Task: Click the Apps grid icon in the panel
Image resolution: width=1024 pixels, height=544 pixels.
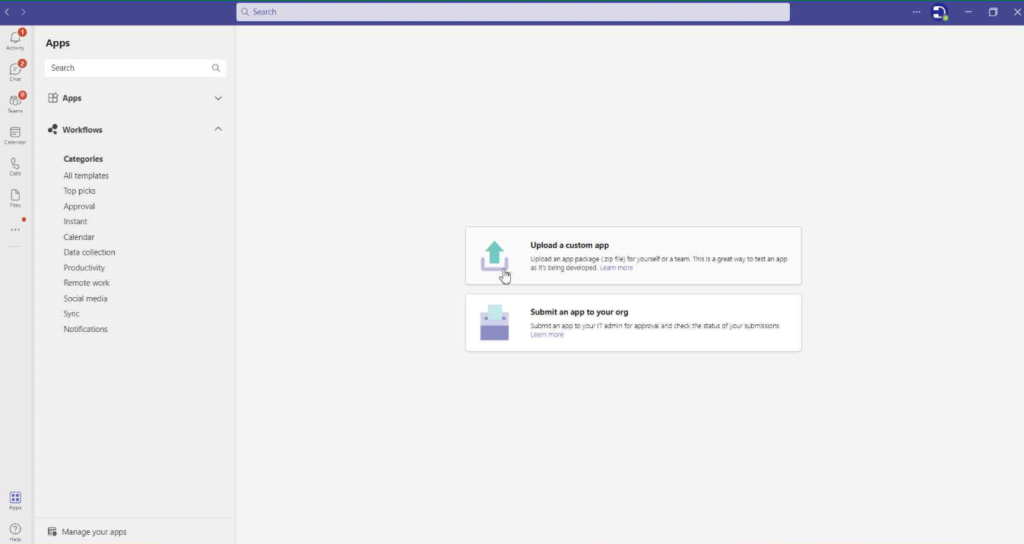Action: point(53,98)
